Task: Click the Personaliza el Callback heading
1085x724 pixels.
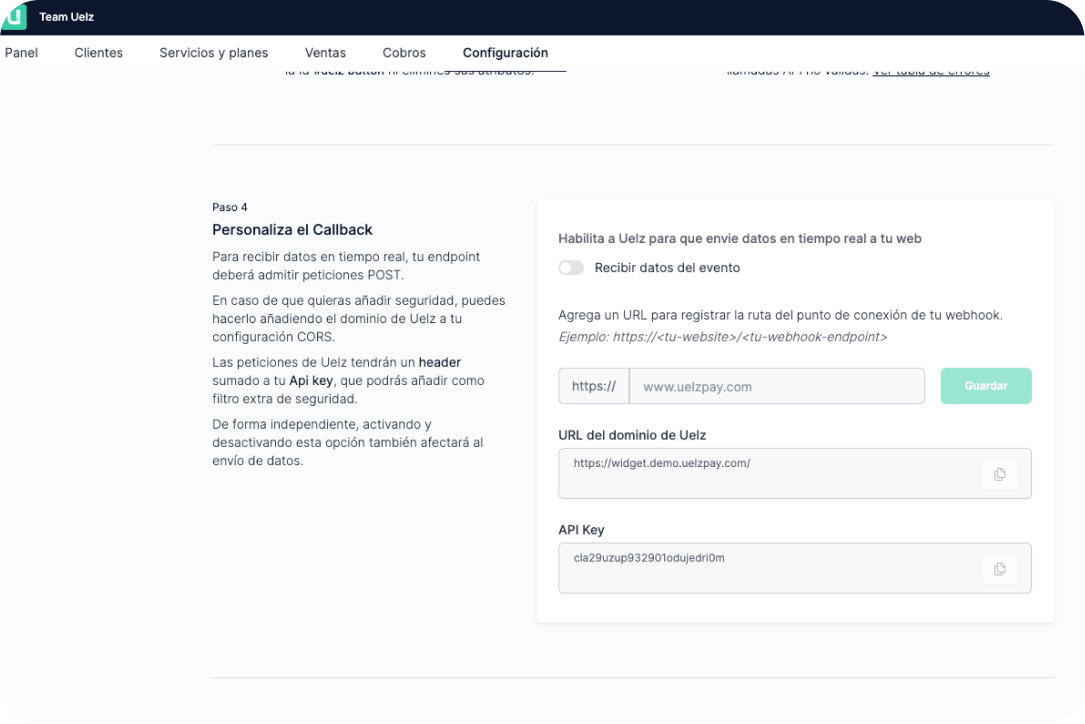Action: [292, 230]
